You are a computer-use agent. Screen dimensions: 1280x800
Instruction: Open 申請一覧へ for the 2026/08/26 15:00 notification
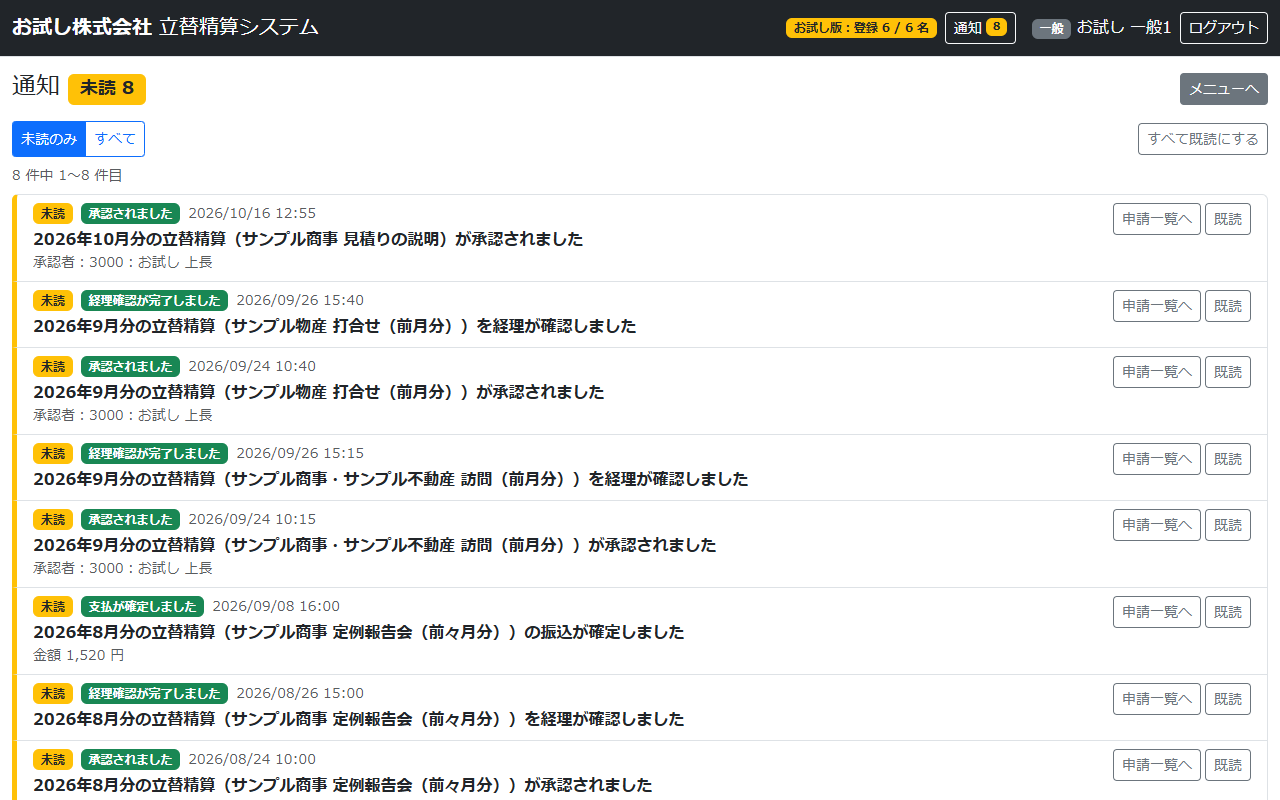point(1157,699)
